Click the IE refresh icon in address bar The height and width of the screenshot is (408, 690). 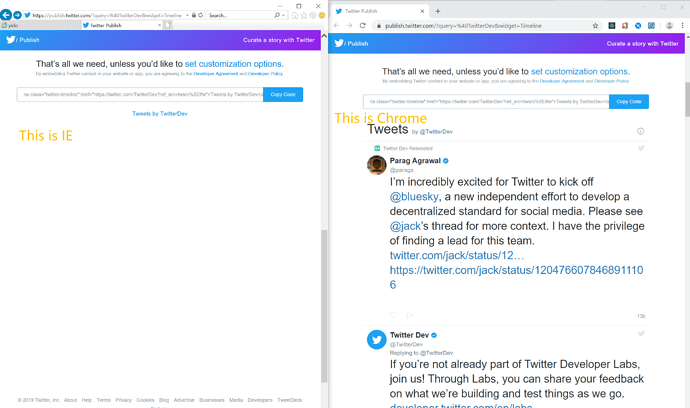pos(201,15)
